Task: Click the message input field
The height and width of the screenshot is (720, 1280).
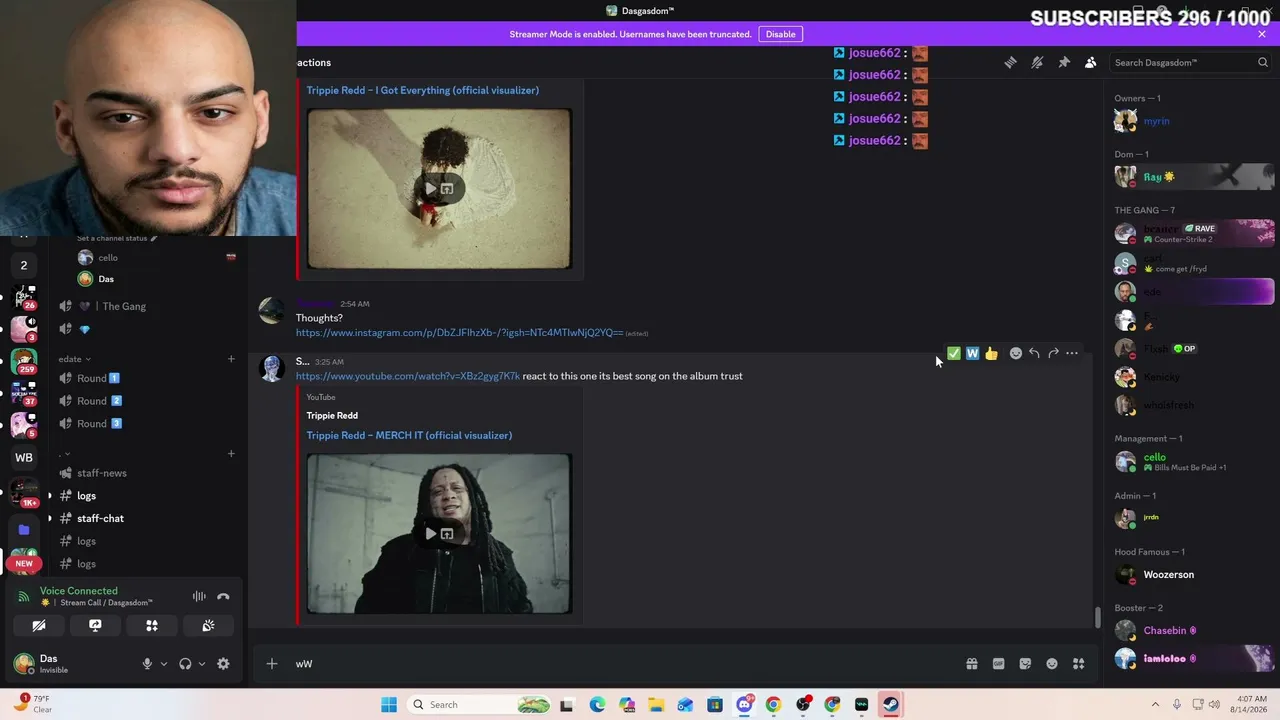Action: pyautogui.click(x=620, y=663)
